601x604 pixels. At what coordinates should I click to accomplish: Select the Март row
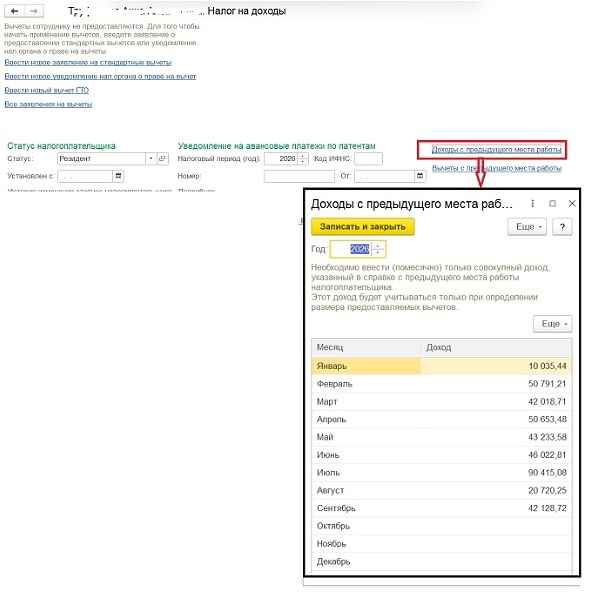point(442,402)
